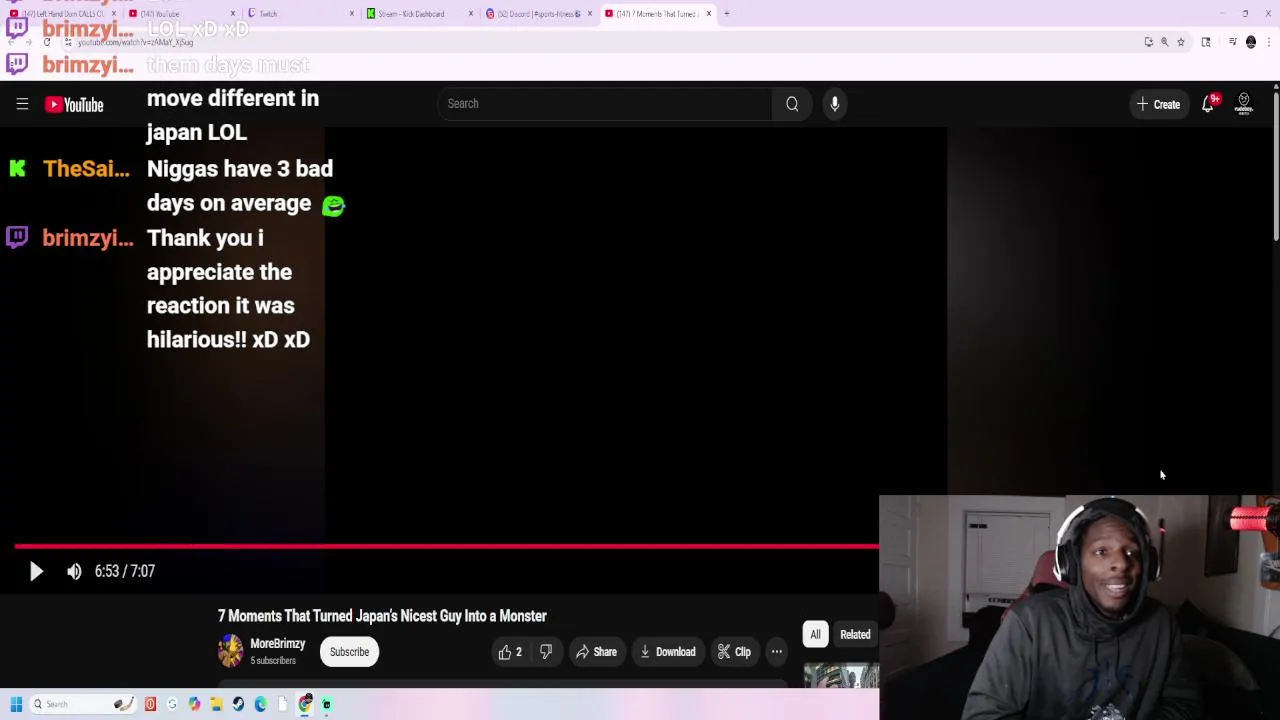The width and height of the screenshot is (1280, 720).
Task: Select the All filter chip
Action: coord(815,634)
